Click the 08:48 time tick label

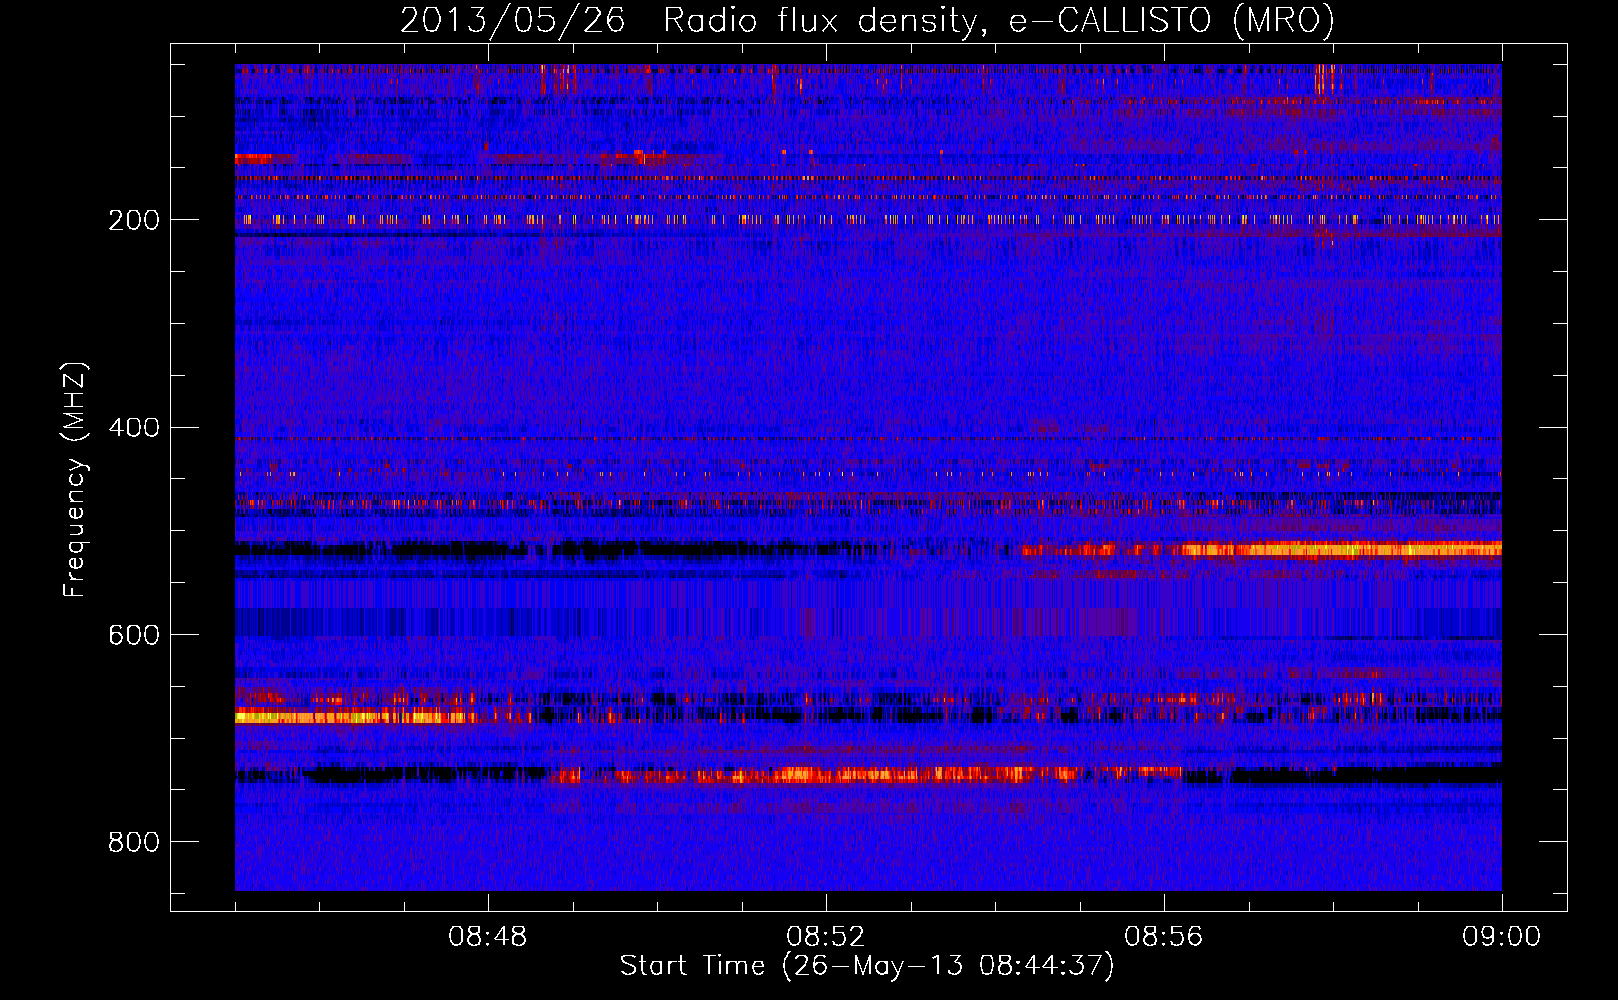[x=488, y=937]
